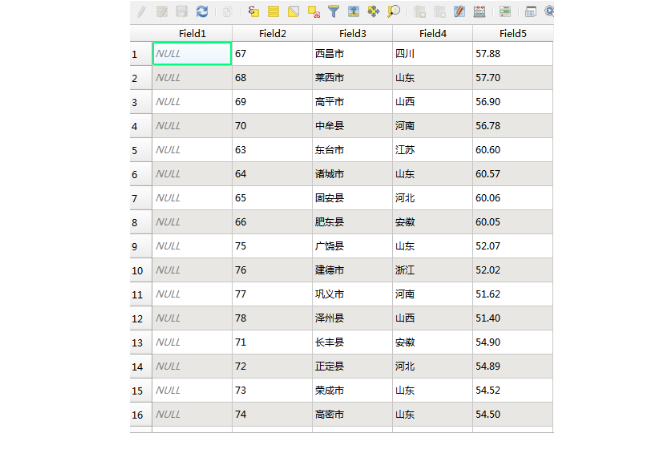Click the value 60.05
The height and width of the screenshot is (452, 670).
pyautogui.click(x=488, y=222)
